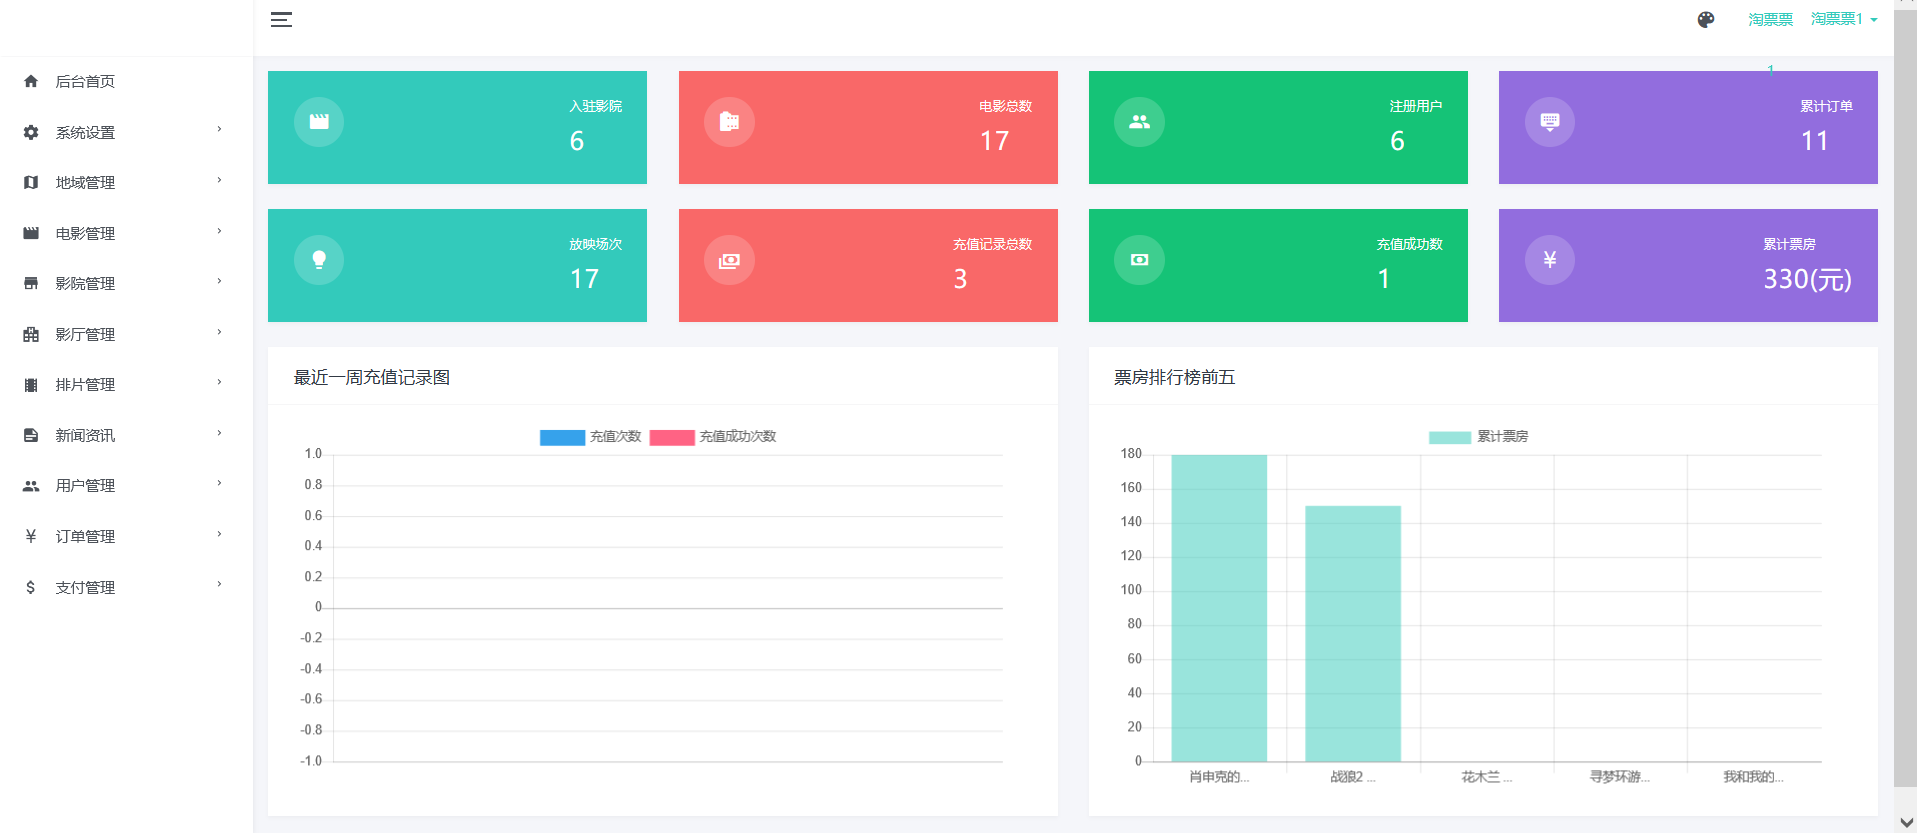Click the 累计订单 statistics card

coord(1687,127)
